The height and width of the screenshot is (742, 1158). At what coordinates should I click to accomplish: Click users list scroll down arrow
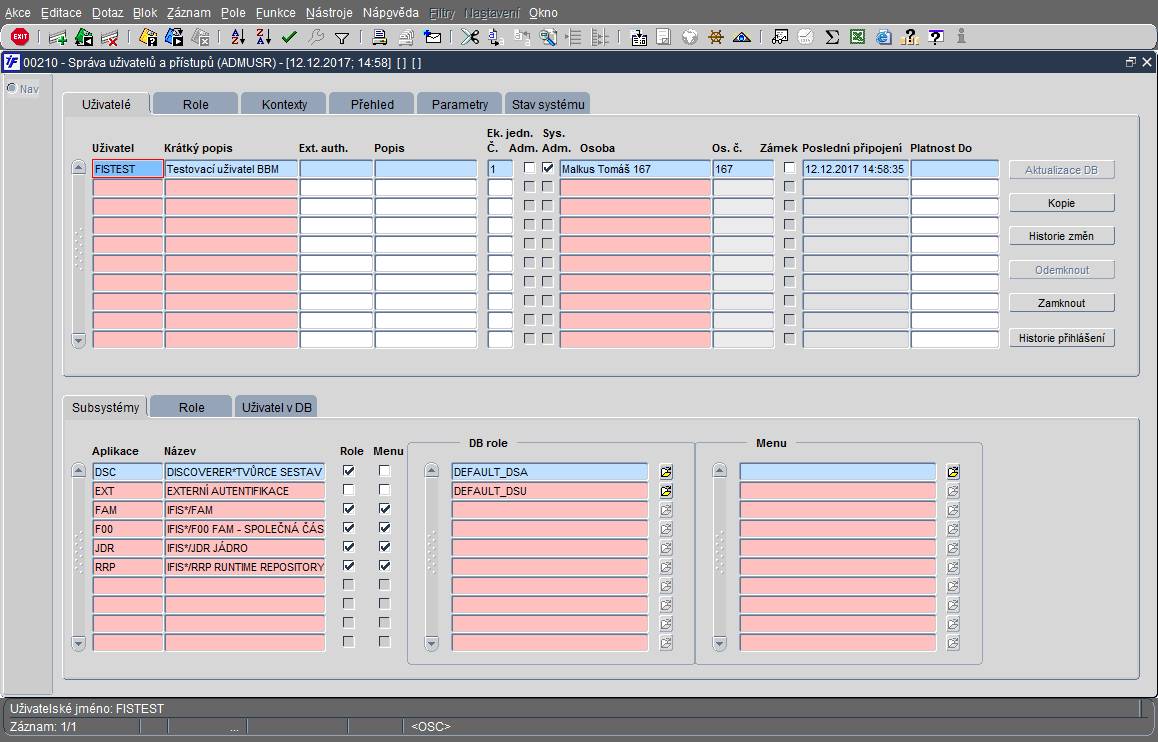tap(78, 340)
